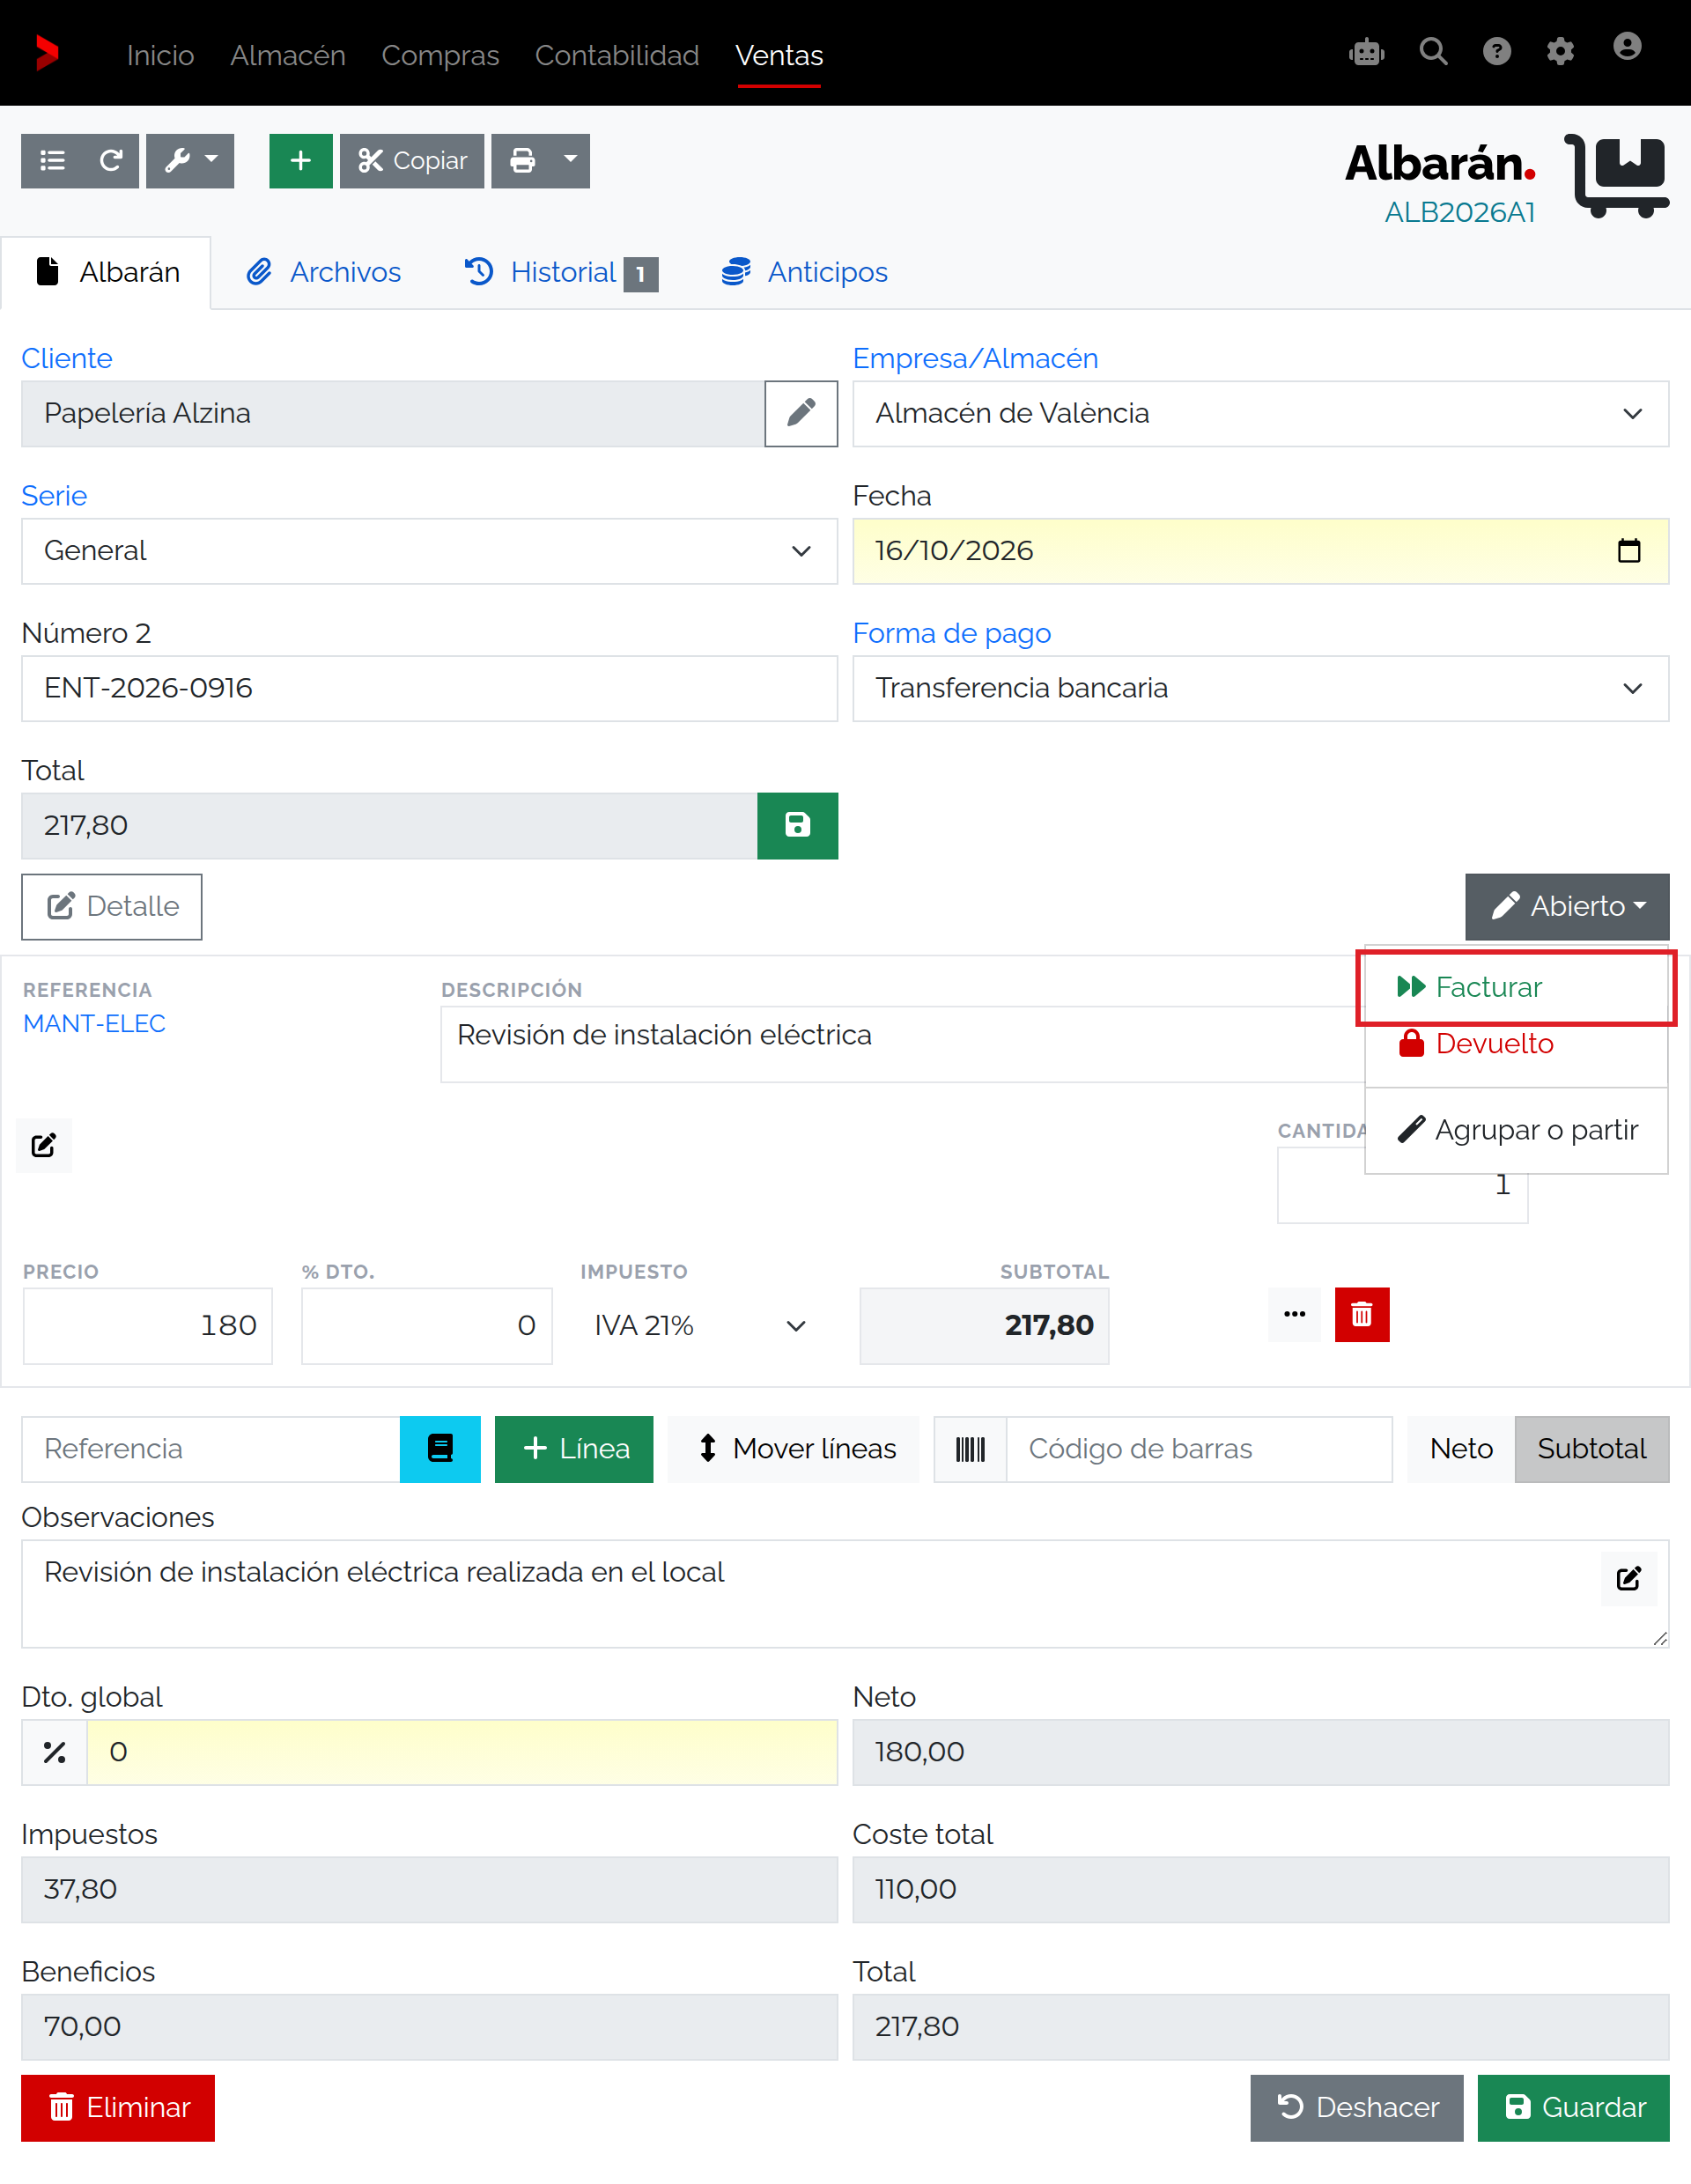Viewport: 1691px width, 2184px height.
Task: Select Agrupar o partir option
Action: (x=1515, y=1130)
